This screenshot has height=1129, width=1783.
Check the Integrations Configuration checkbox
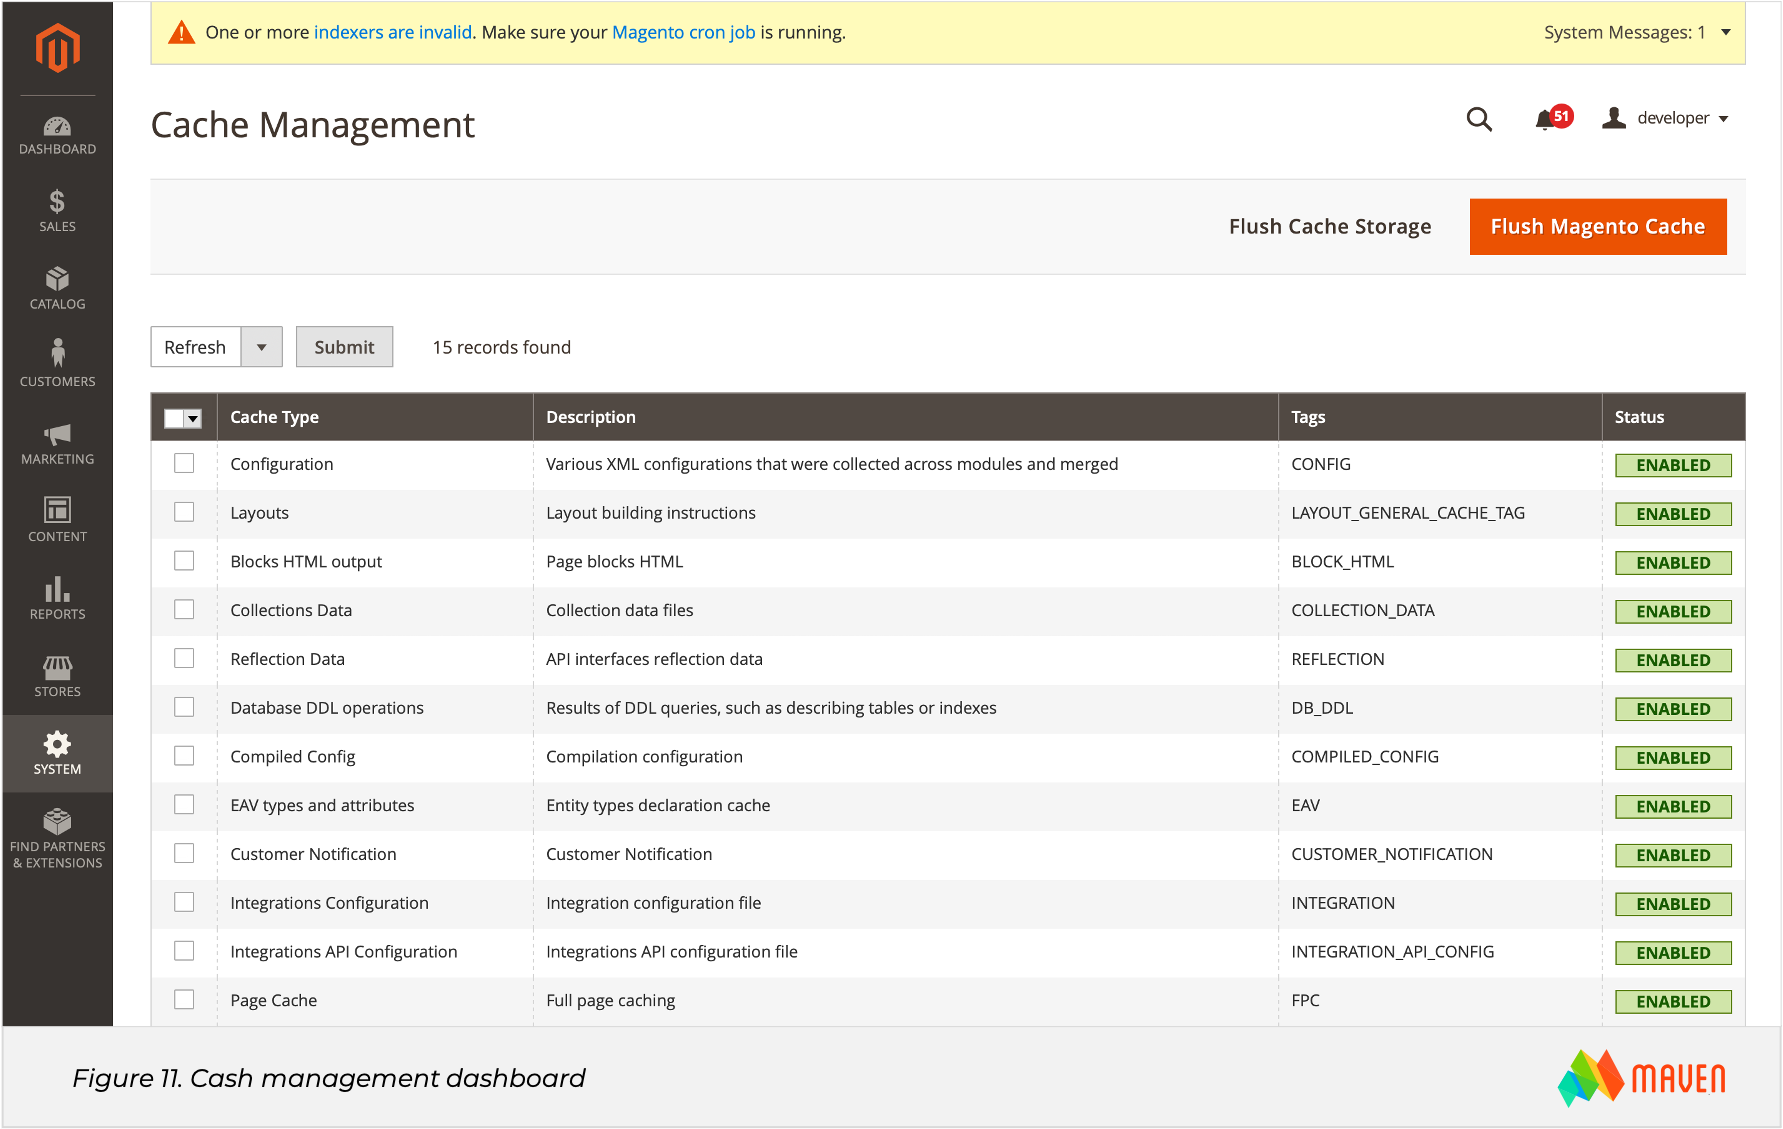tap(184, 902)
